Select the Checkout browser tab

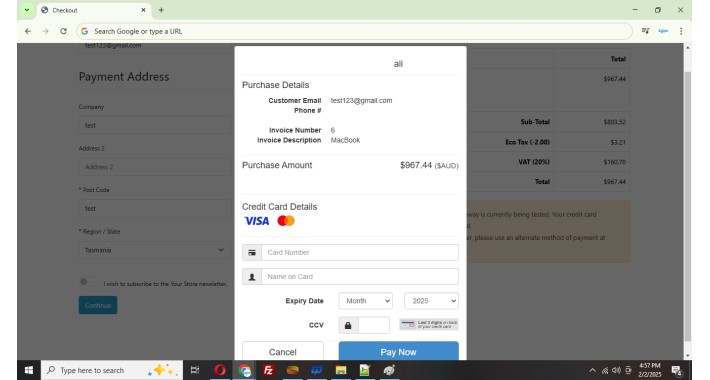click(x=94, y=10)
